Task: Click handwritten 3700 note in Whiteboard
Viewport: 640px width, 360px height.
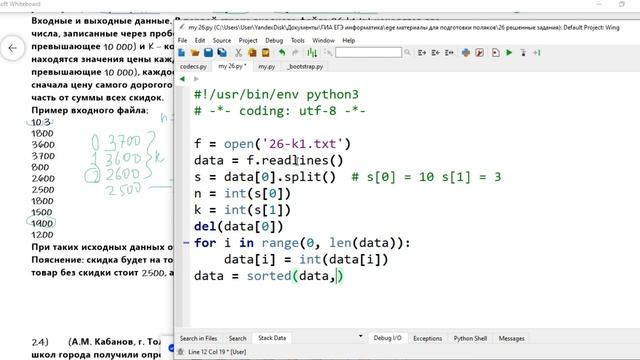Action: [x=124, y=142]
